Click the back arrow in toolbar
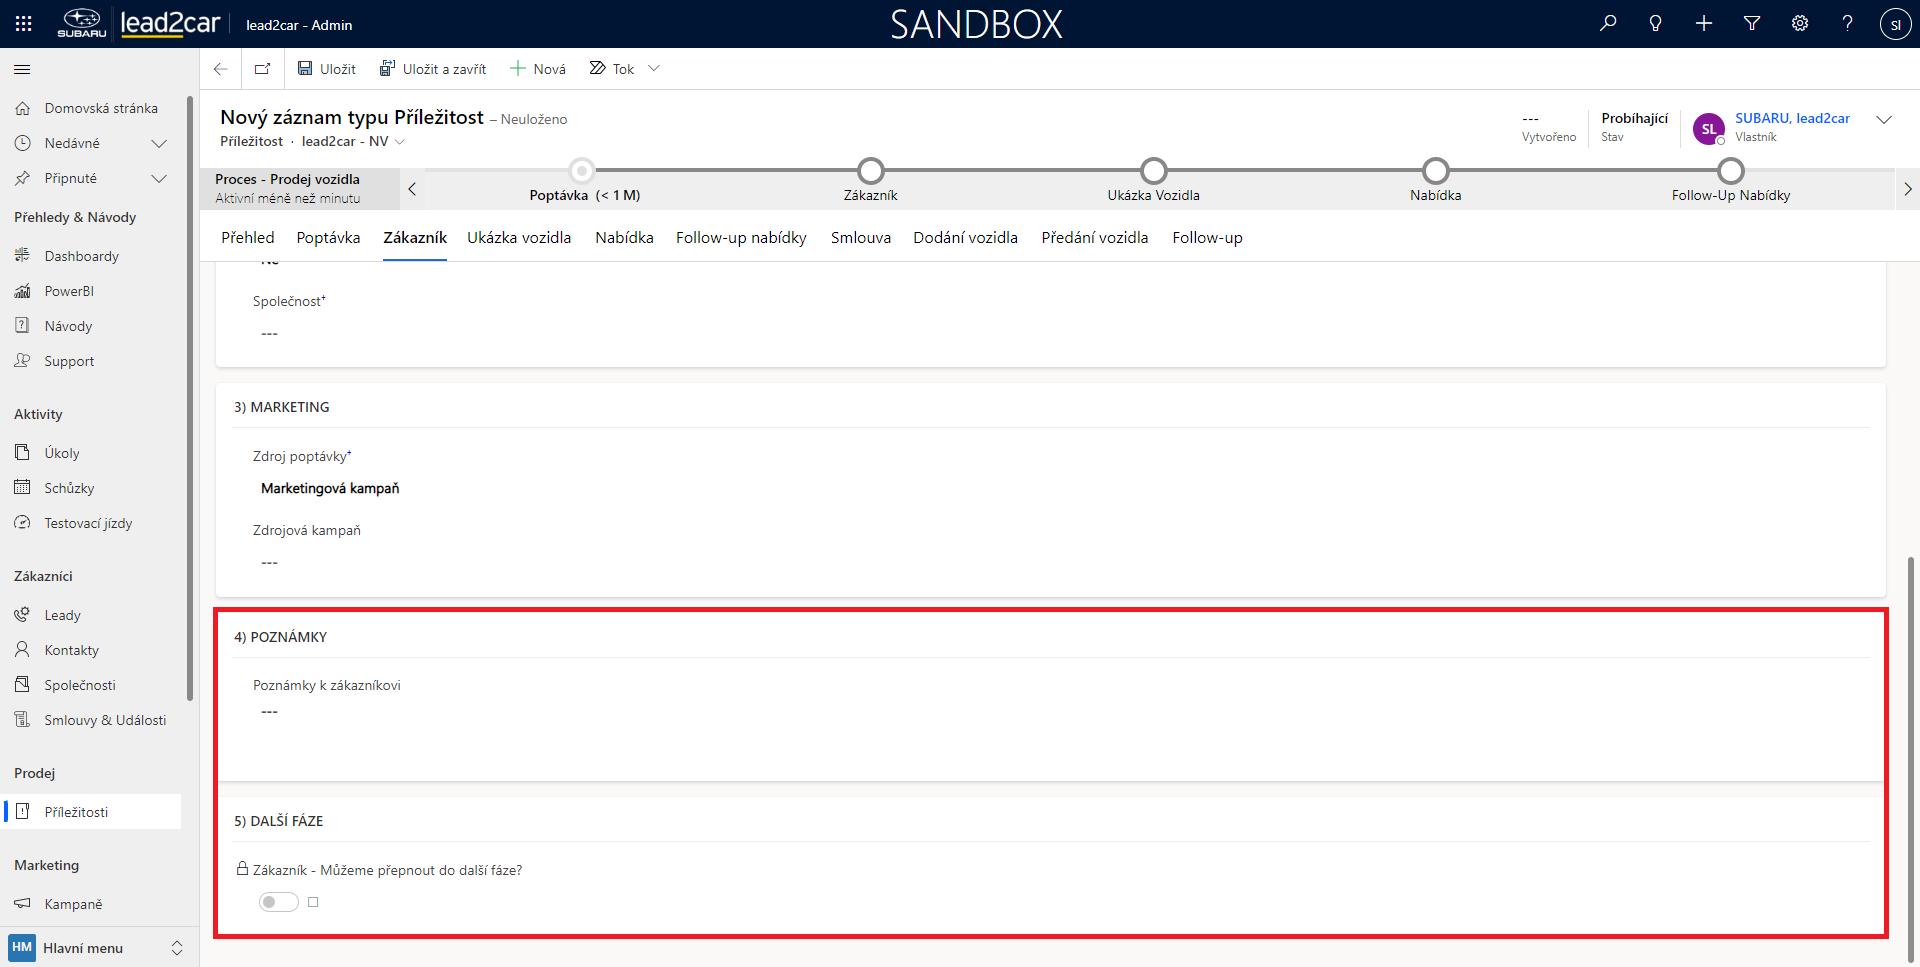This screenshot has width=1920, height=967. pos(221,69)
